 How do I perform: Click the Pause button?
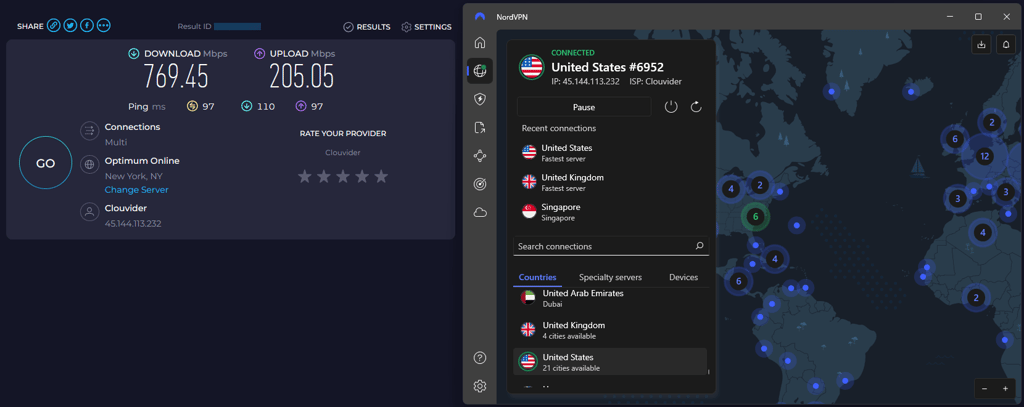(584, 107)
